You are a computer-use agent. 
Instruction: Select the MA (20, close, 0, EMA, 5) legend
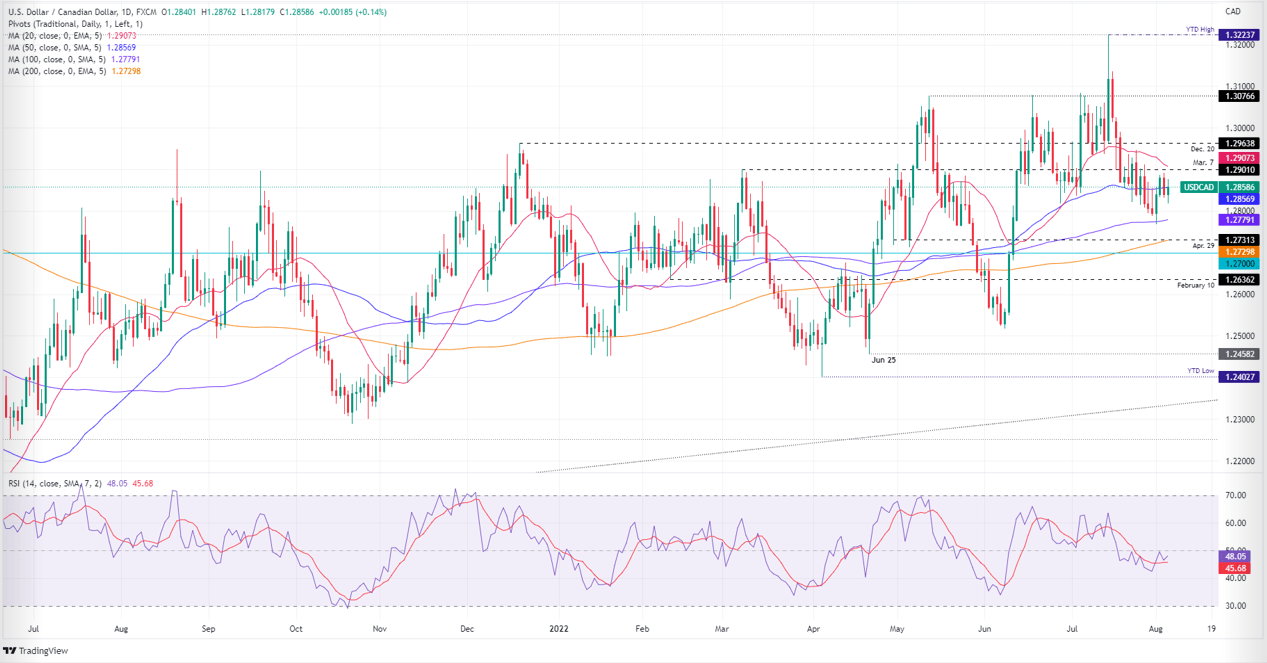[63, 35]
